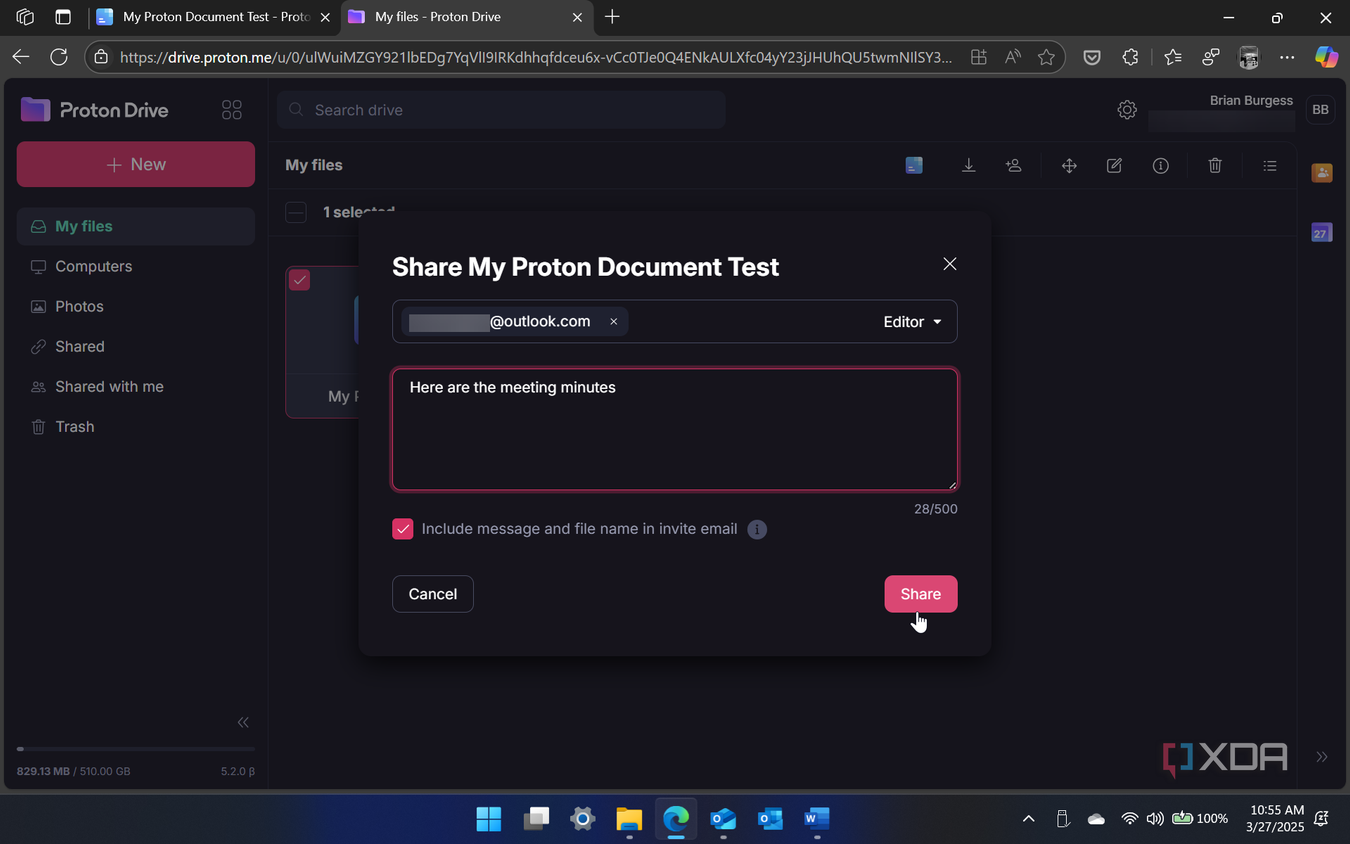Click the browser back arrow
Viewport: 1350px width, 844px height.
click(x=21, y=57)
